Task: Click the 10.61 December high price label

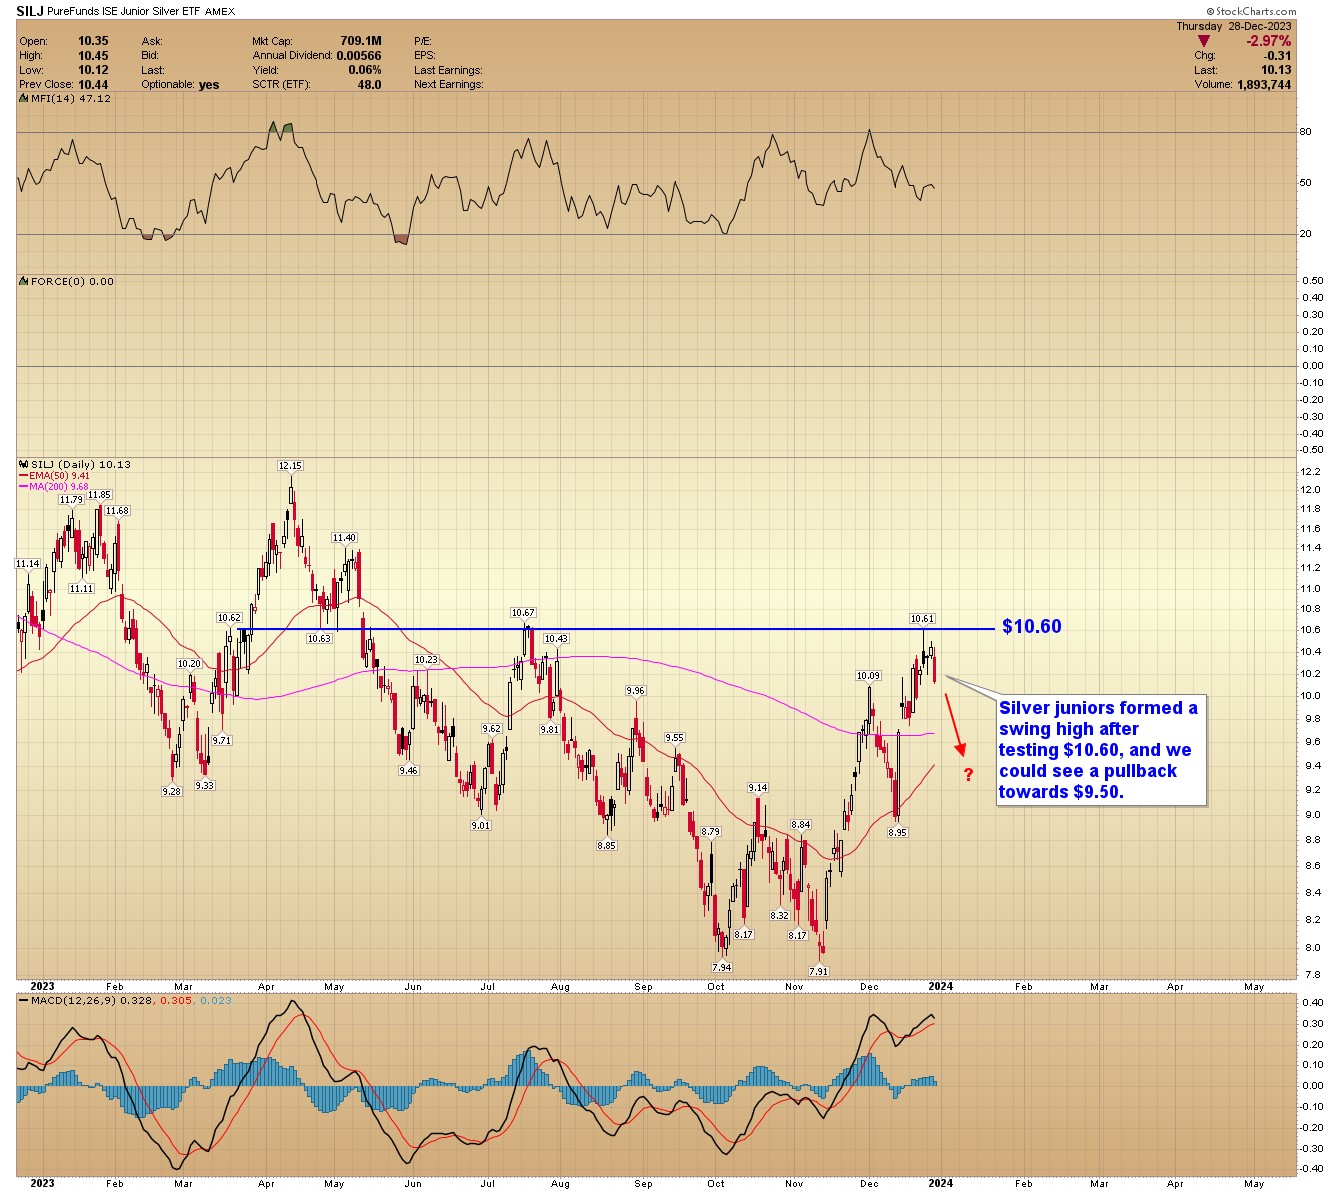Action: [922, 619]
